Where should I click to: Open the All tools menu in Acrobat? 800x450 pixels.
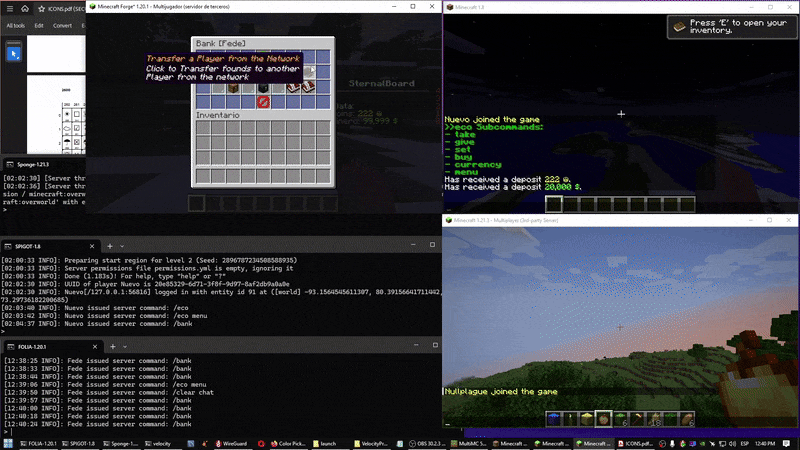(x=14, y=25)
